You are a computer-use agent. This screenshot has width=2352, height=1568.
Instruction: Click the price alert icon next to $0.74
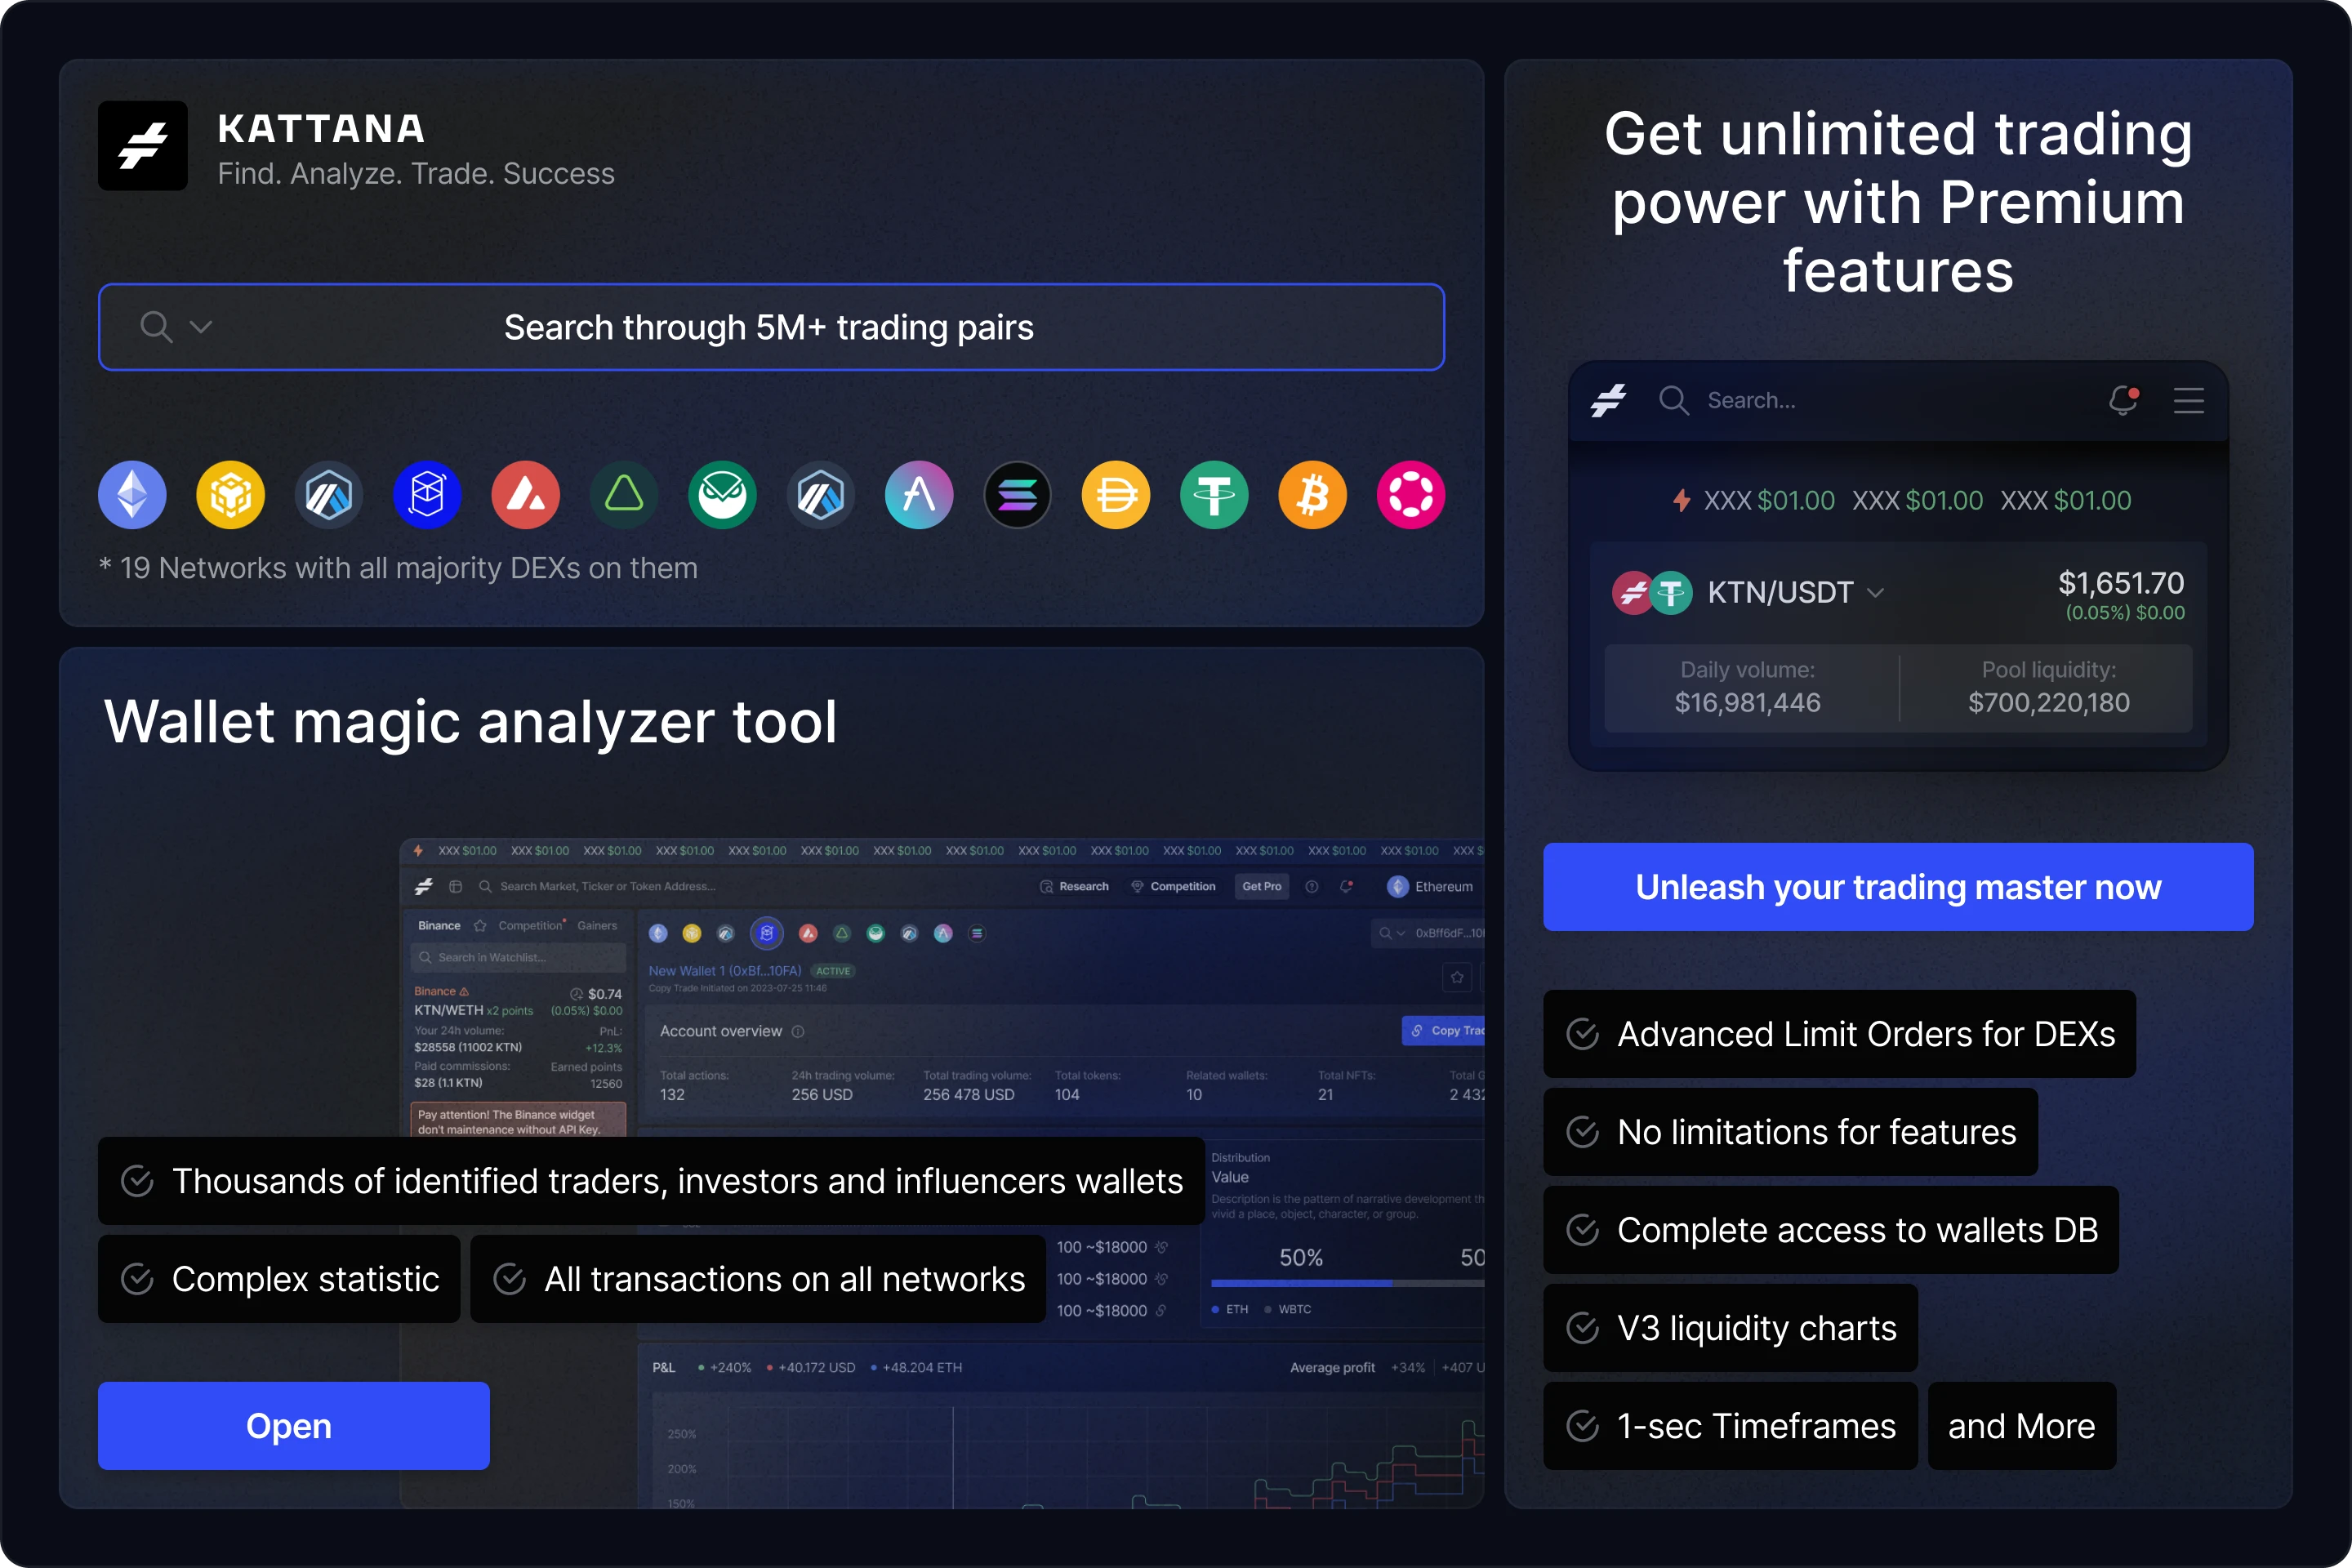point(576,993)
